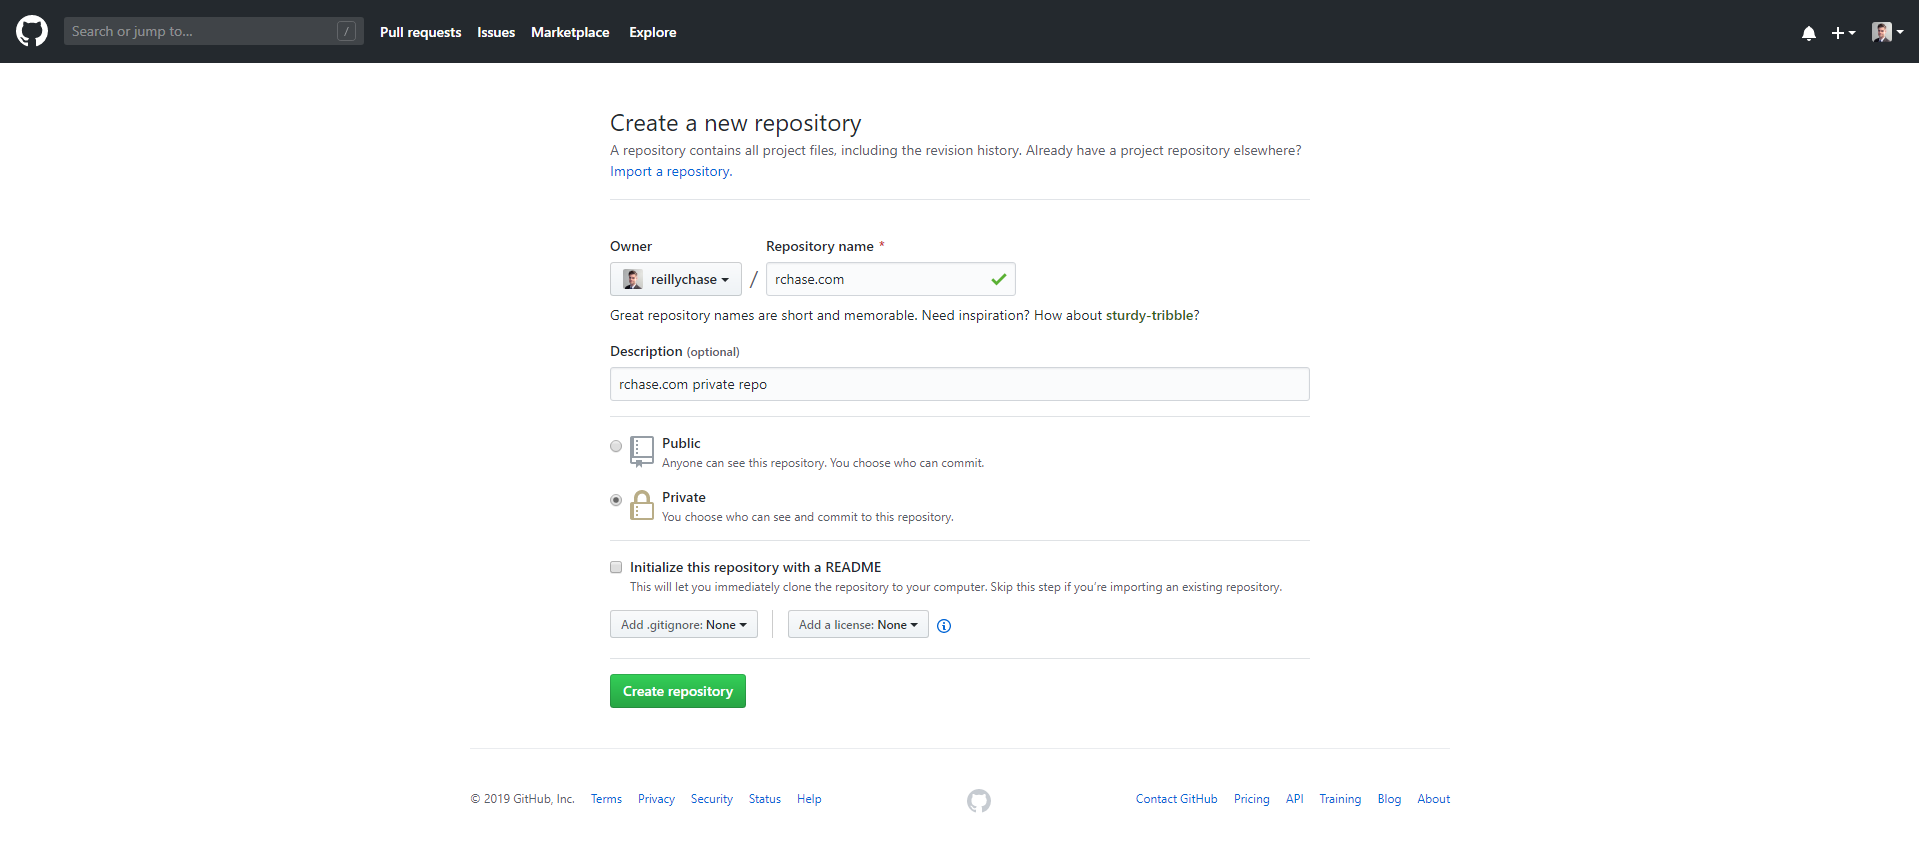Open the plus create-new menu
The image size is (1919, 841).
tap(1843, 33)
